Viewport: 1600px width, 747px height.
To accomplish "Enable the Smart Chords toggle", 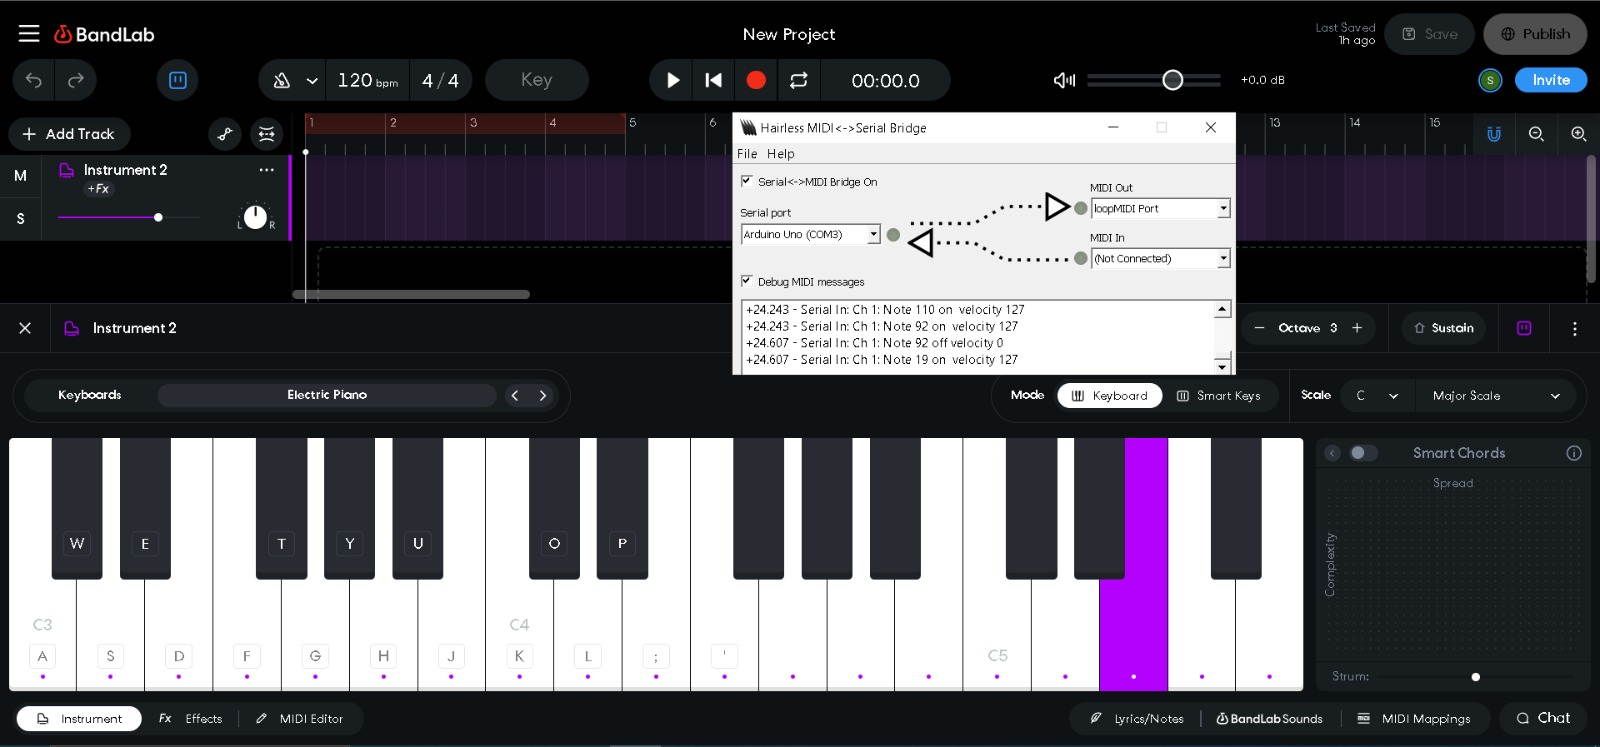I will (x=1363, y=453).
